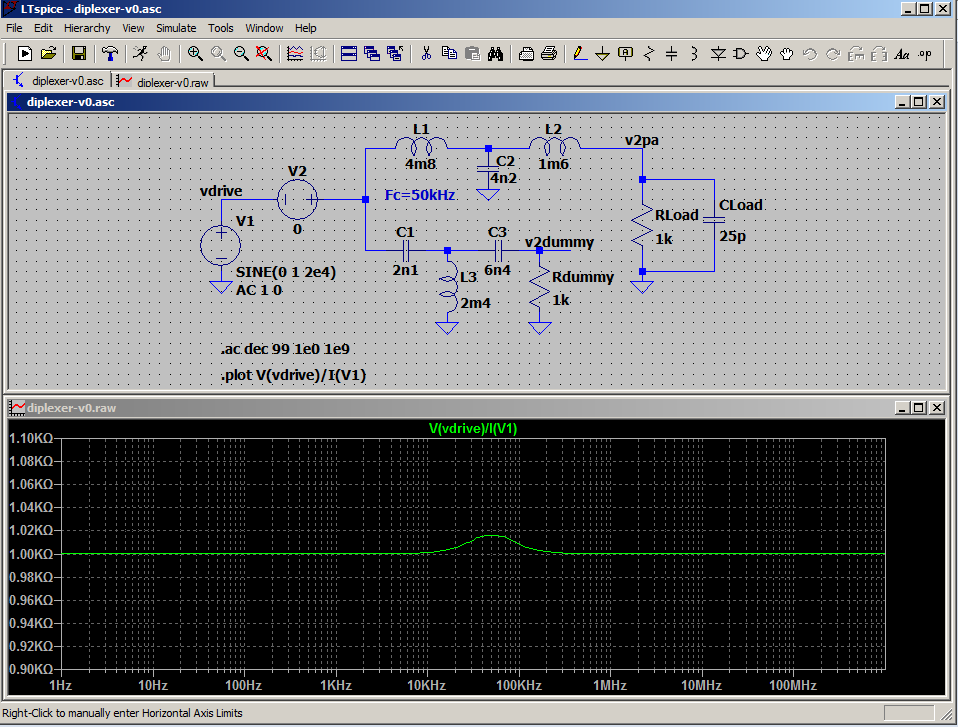958x727 pixels.
Task: Click the .ac dec 99 directive text
Action: tap(286, 350)
